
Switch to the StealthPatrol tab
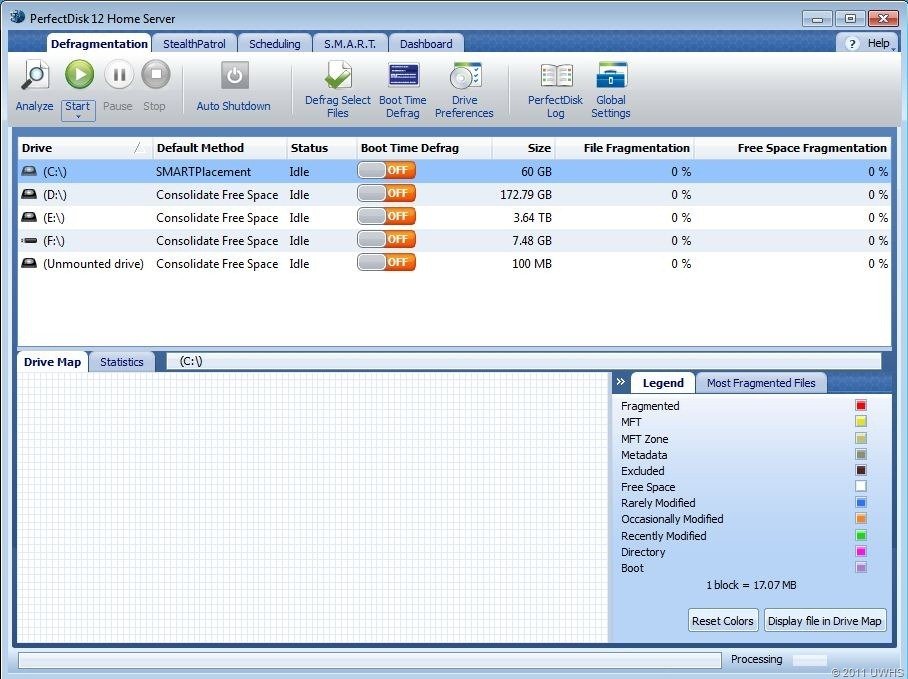pos(194,44)
